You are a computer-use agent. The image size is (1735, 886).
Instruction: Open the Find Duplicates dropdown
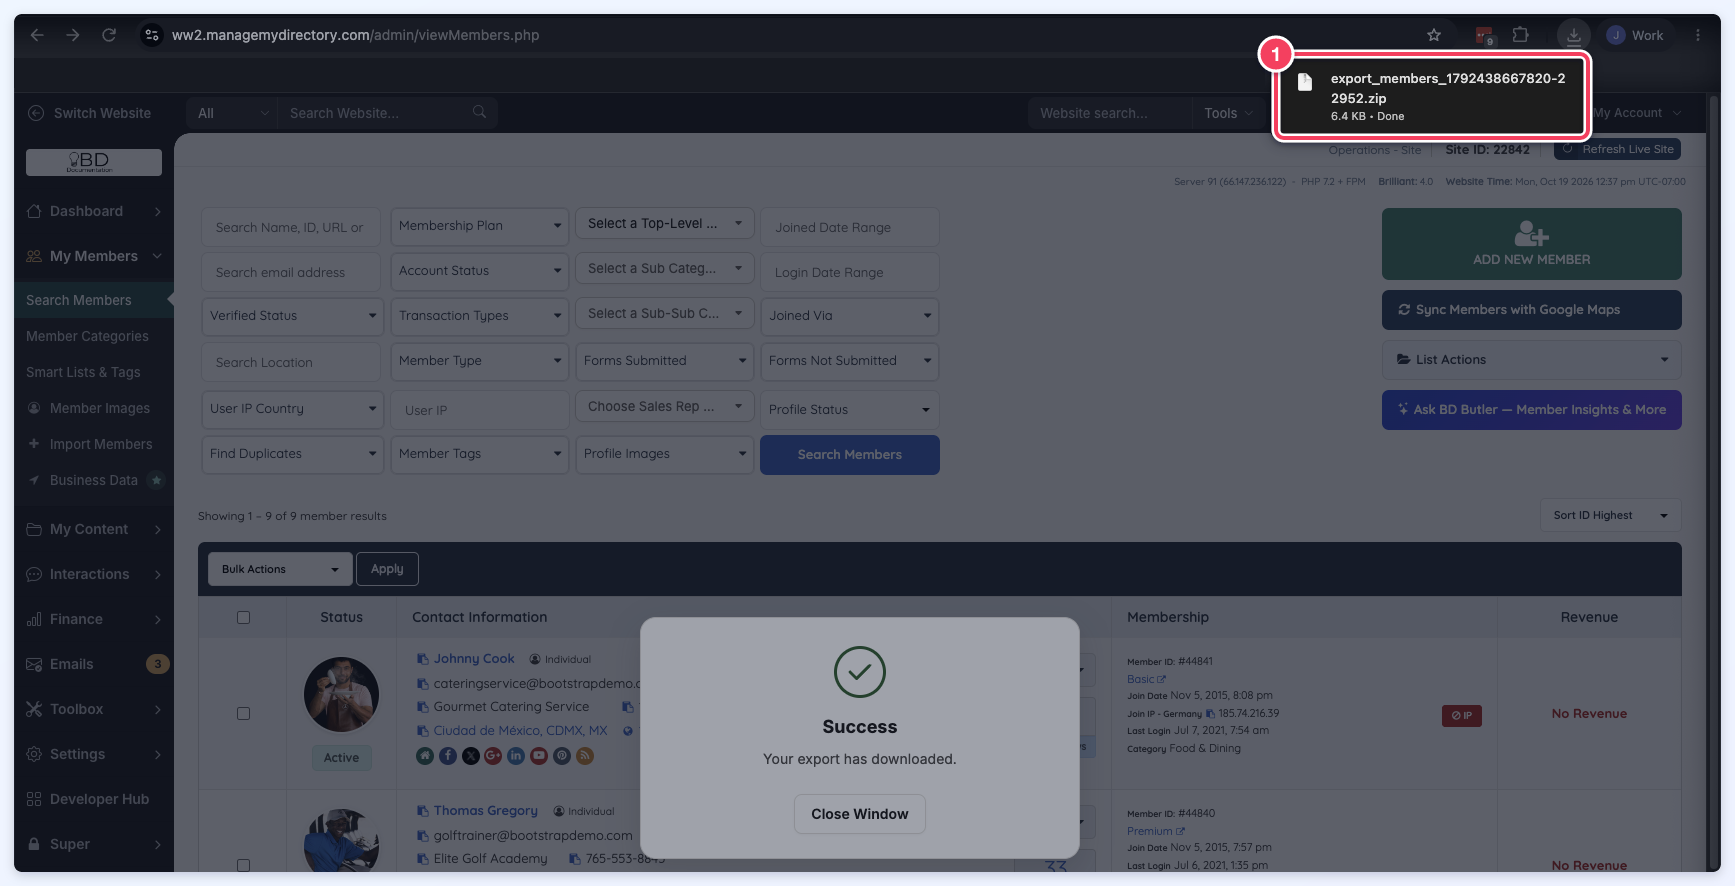point(293,454)
